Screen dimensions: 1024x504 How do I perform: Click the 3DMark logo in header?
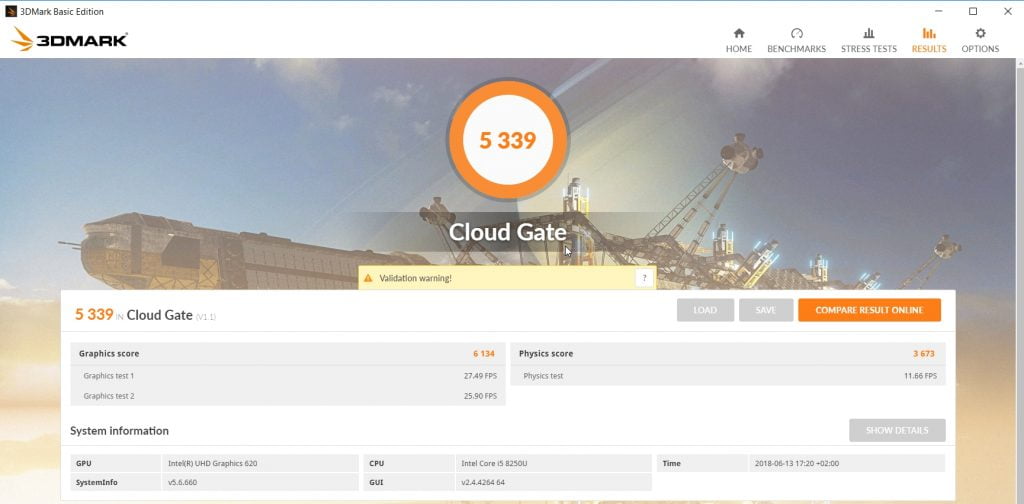click(x=69, y=39)
